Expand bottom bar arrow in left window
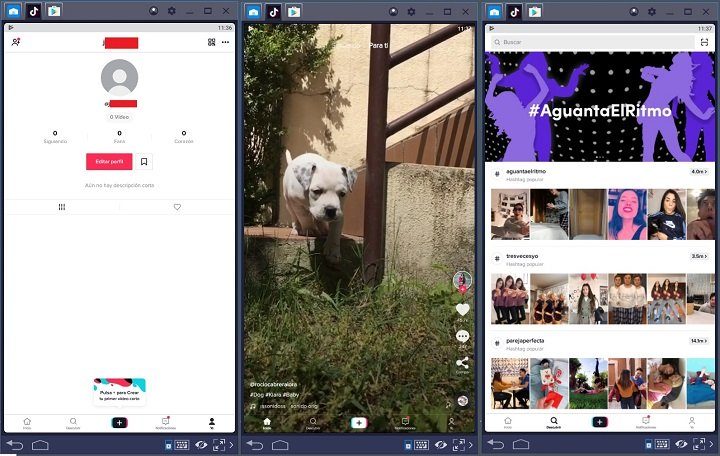720x456 pixels. (x=231, y=445)
